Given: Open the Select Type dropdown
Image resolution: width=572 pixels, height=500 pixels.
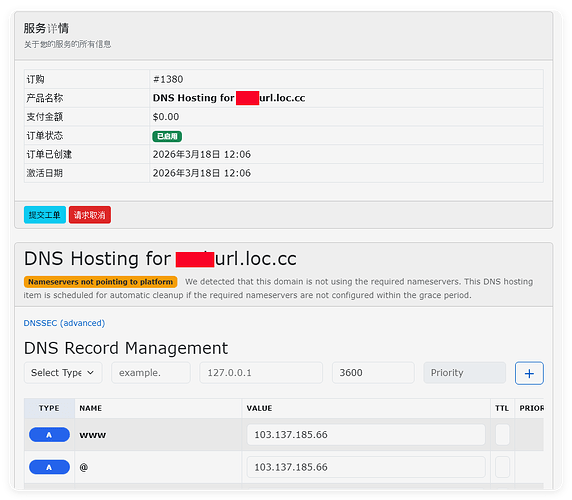Looking at the screenshot, I should pyautogui.click(x=63, y=373).
